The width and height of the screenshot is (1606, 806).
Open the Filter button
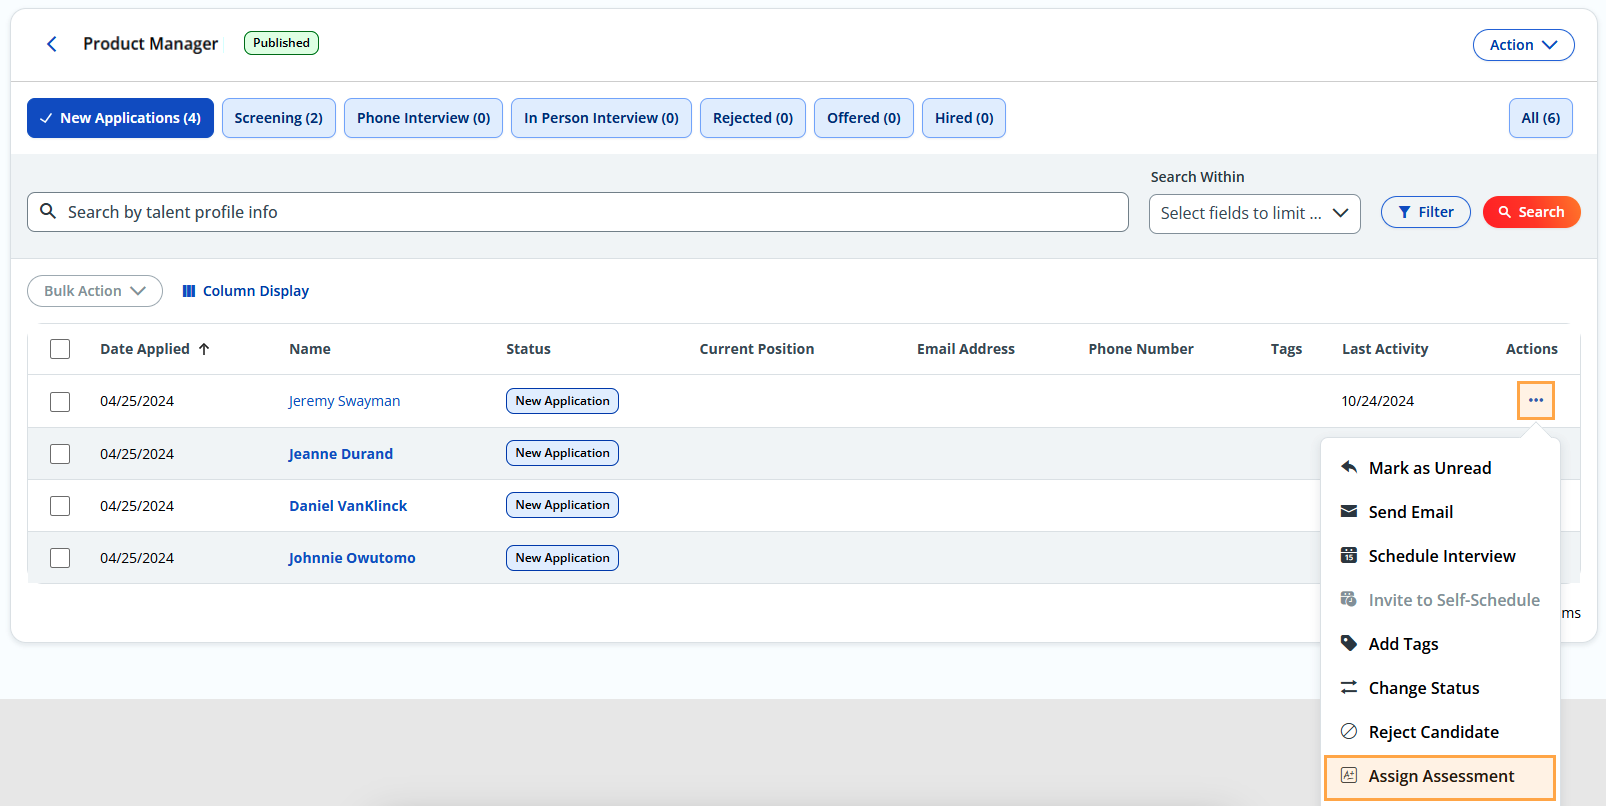click(x=1425, y=212)
